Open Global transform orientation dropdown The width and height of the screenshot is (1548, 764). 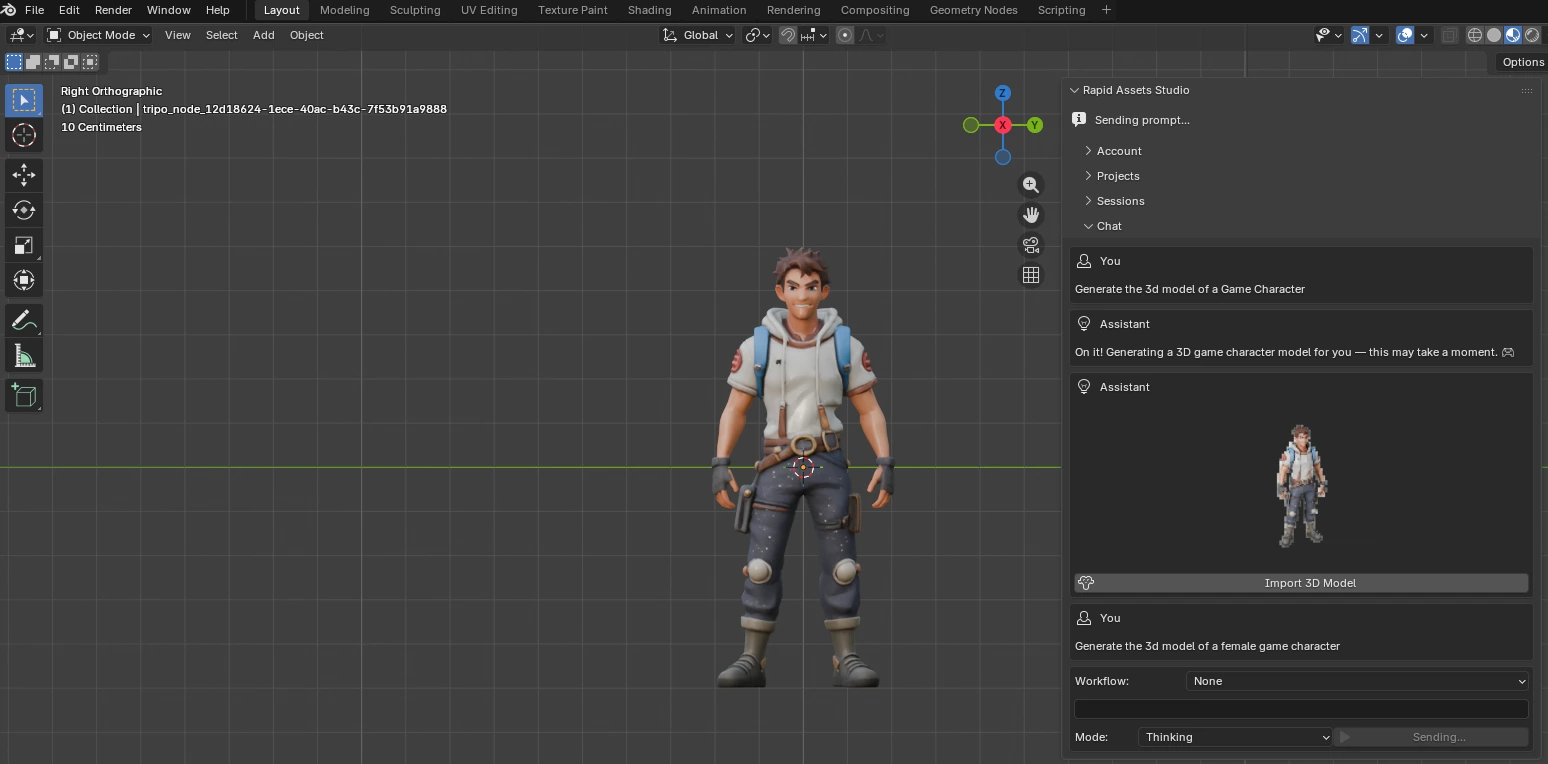pos(698,35)
